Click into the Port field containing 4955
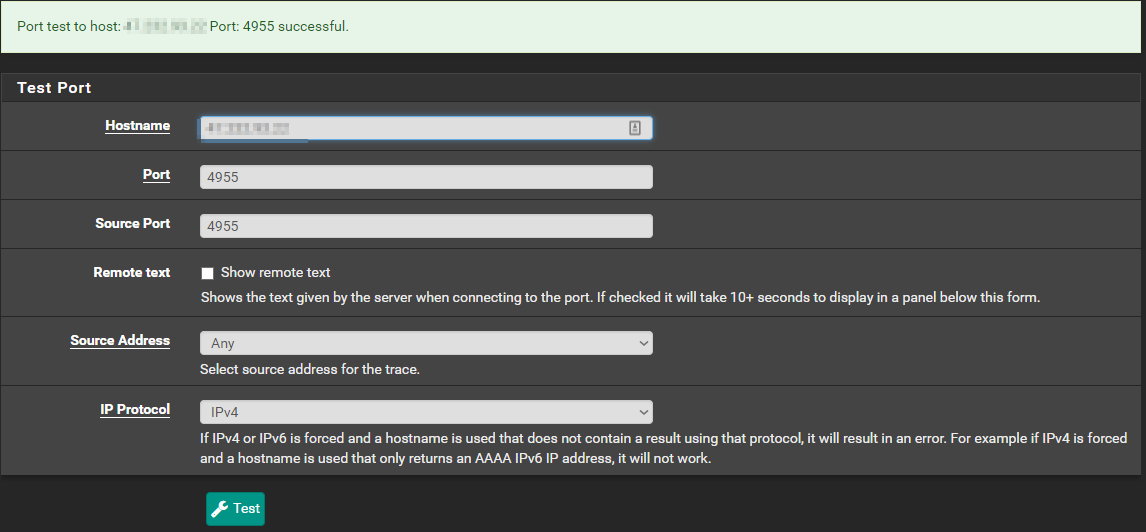This screenshot has height=532, width=1146. click(426, 177)
